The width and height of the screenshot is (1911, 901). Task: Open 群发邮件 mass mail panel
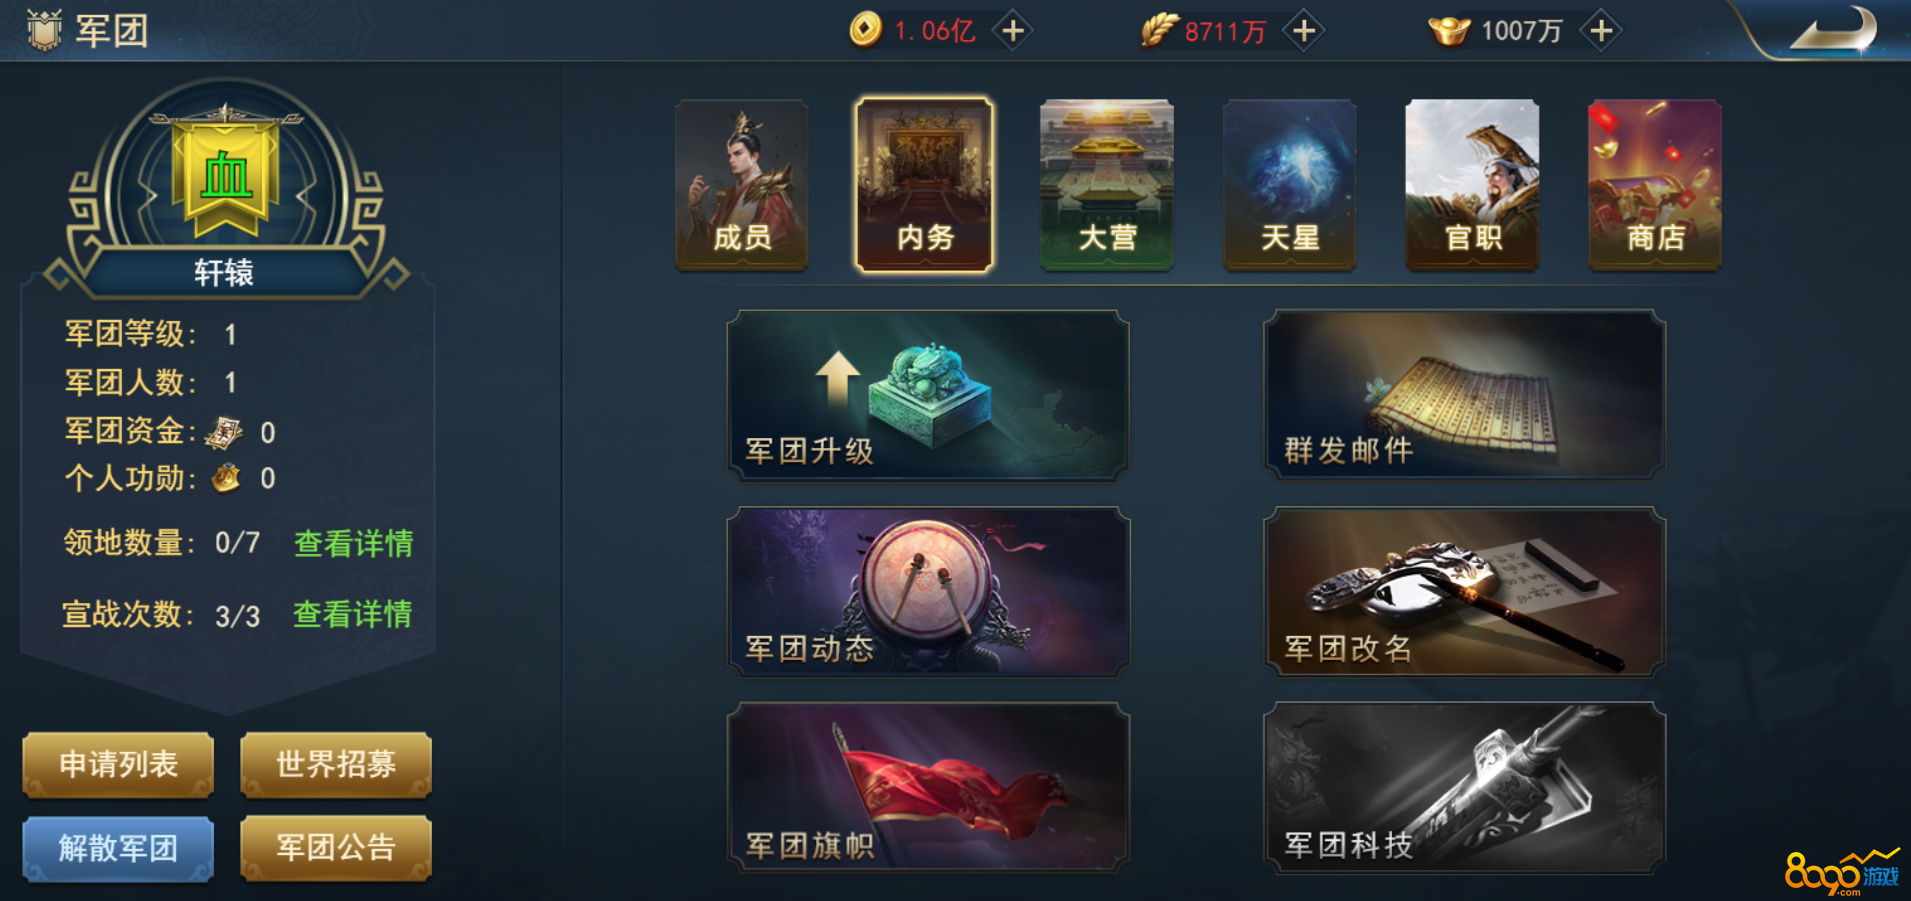tap(1465, 395)
